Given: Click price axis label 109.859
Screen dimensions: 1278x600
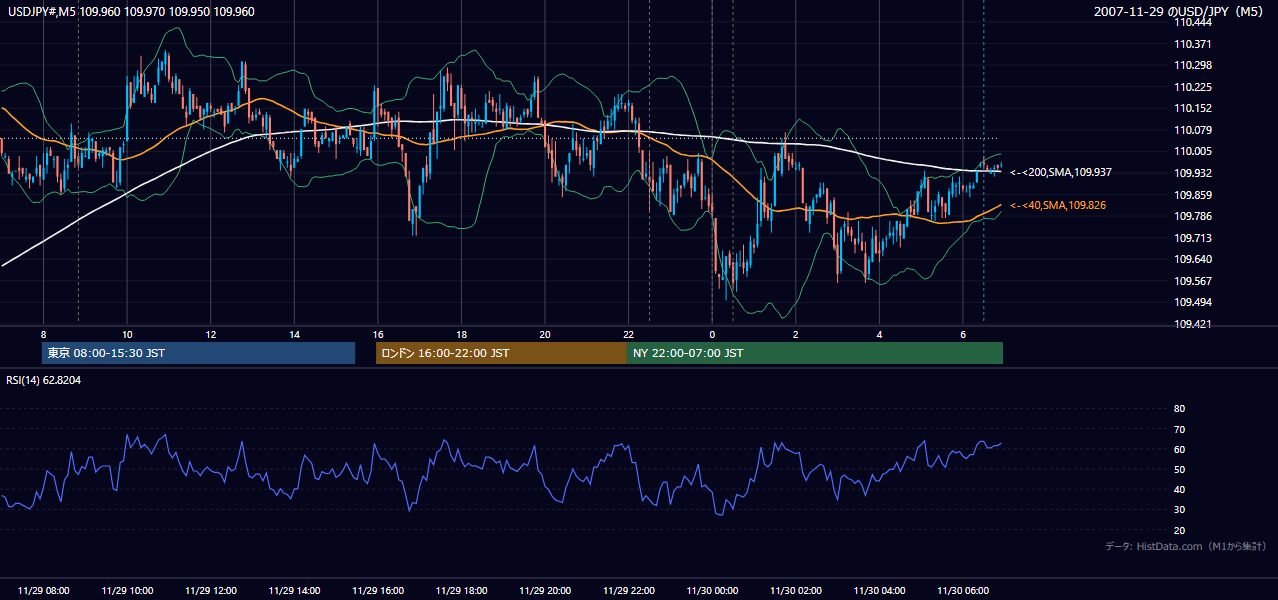Looking at the screenshot, I should pos(1193,195).
